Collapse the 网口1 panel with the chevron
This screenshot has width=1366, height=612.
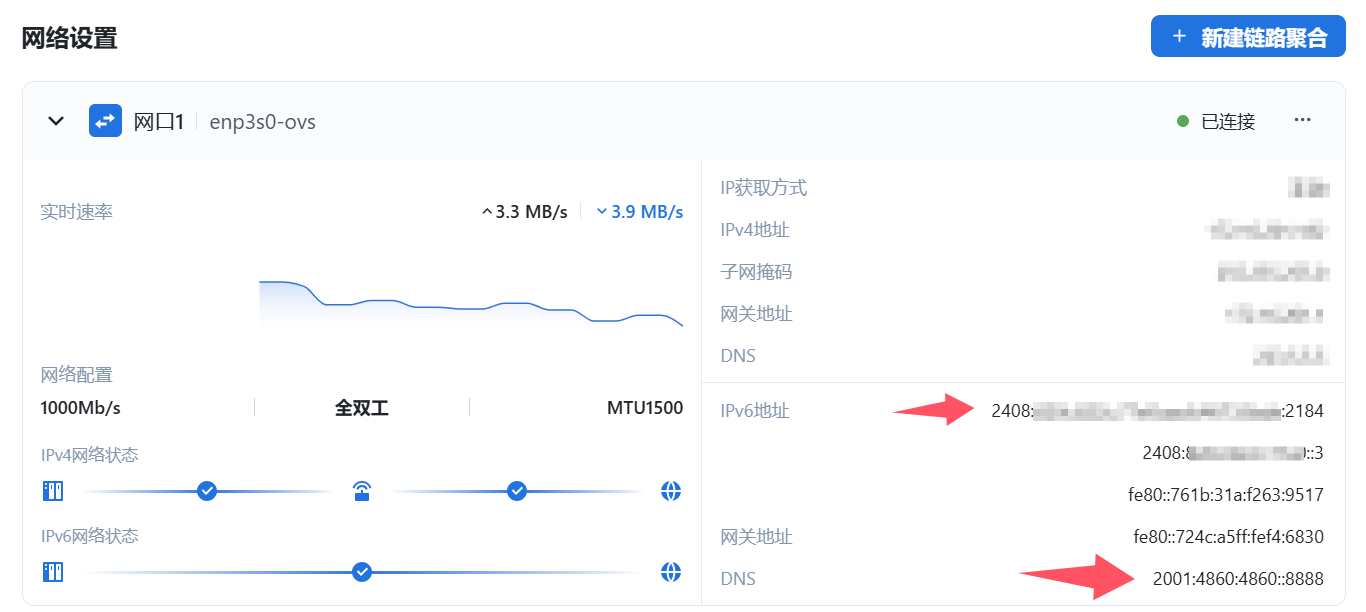point(57,121)
